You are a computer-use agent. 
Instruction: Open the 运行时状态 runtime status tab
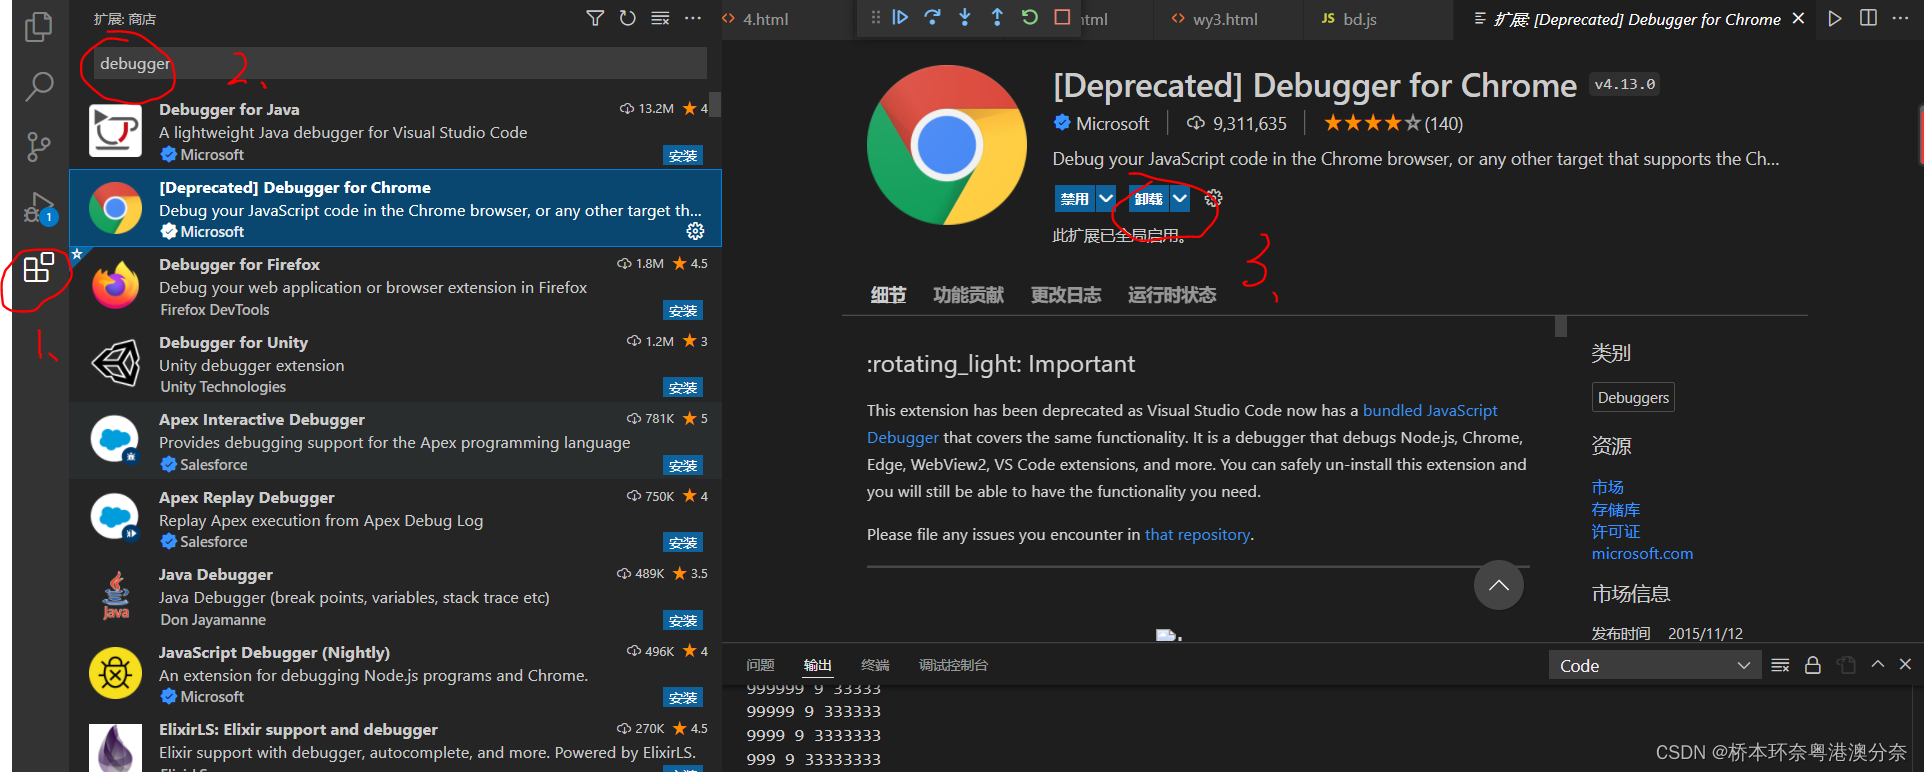tap(1172, 295)
